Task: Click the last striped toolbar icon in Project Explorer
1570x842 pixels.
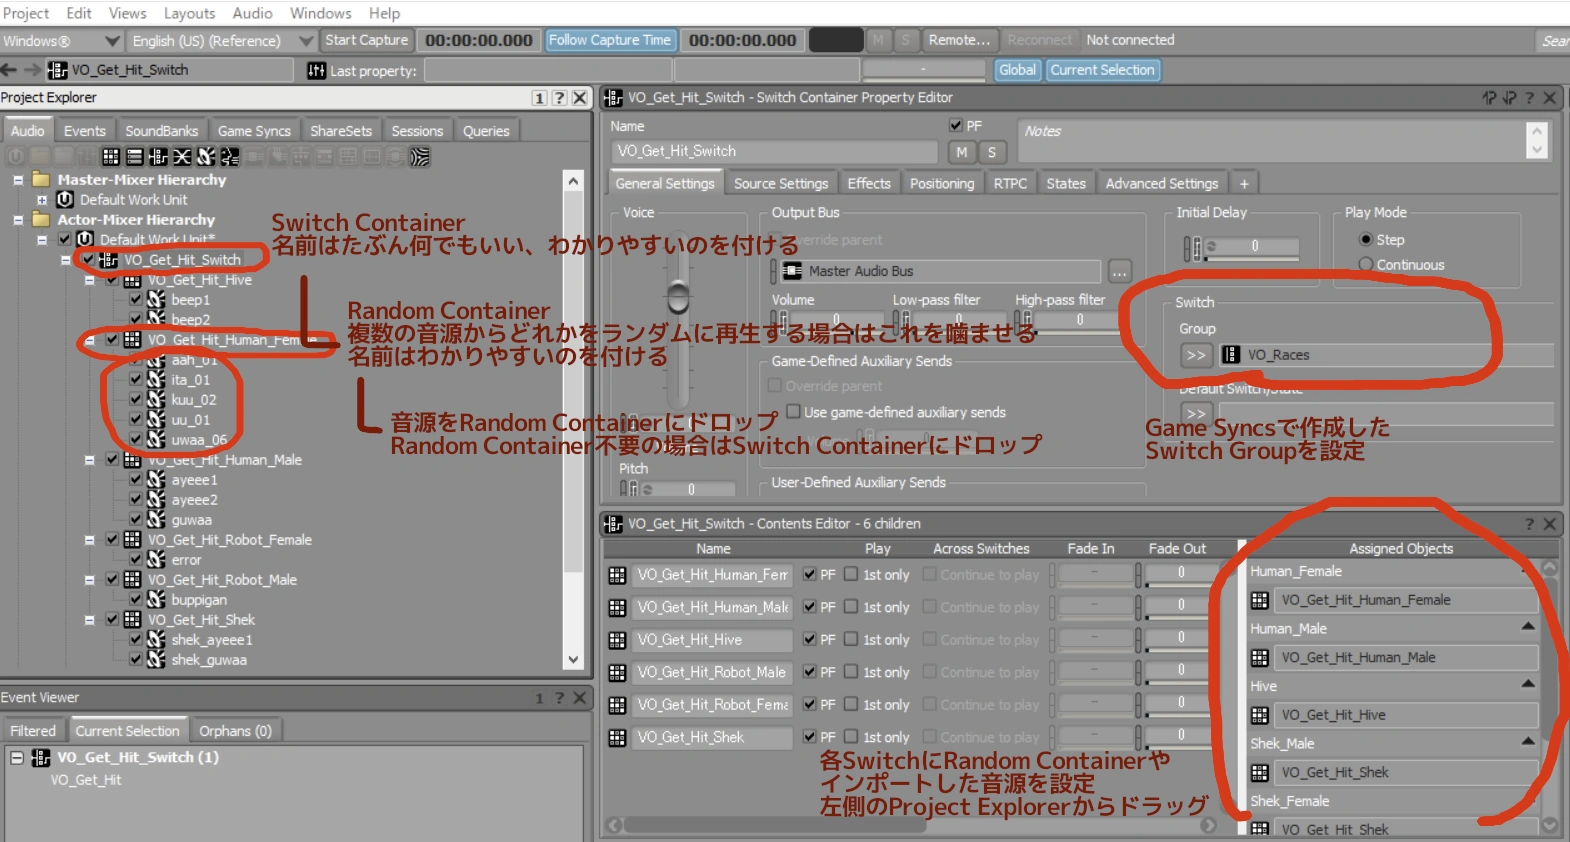Action: click(420, 156)
